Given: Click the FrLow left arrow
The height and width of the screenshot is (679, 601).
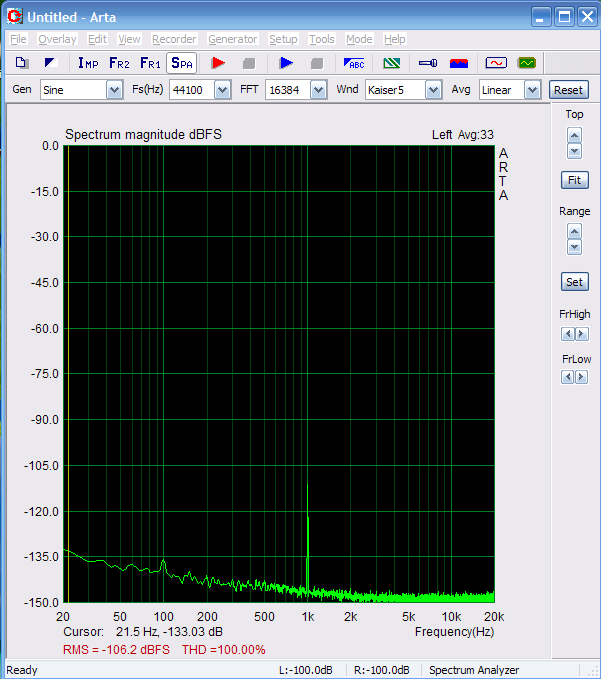Looking at the screenshot, I should (x=568, y=377).
